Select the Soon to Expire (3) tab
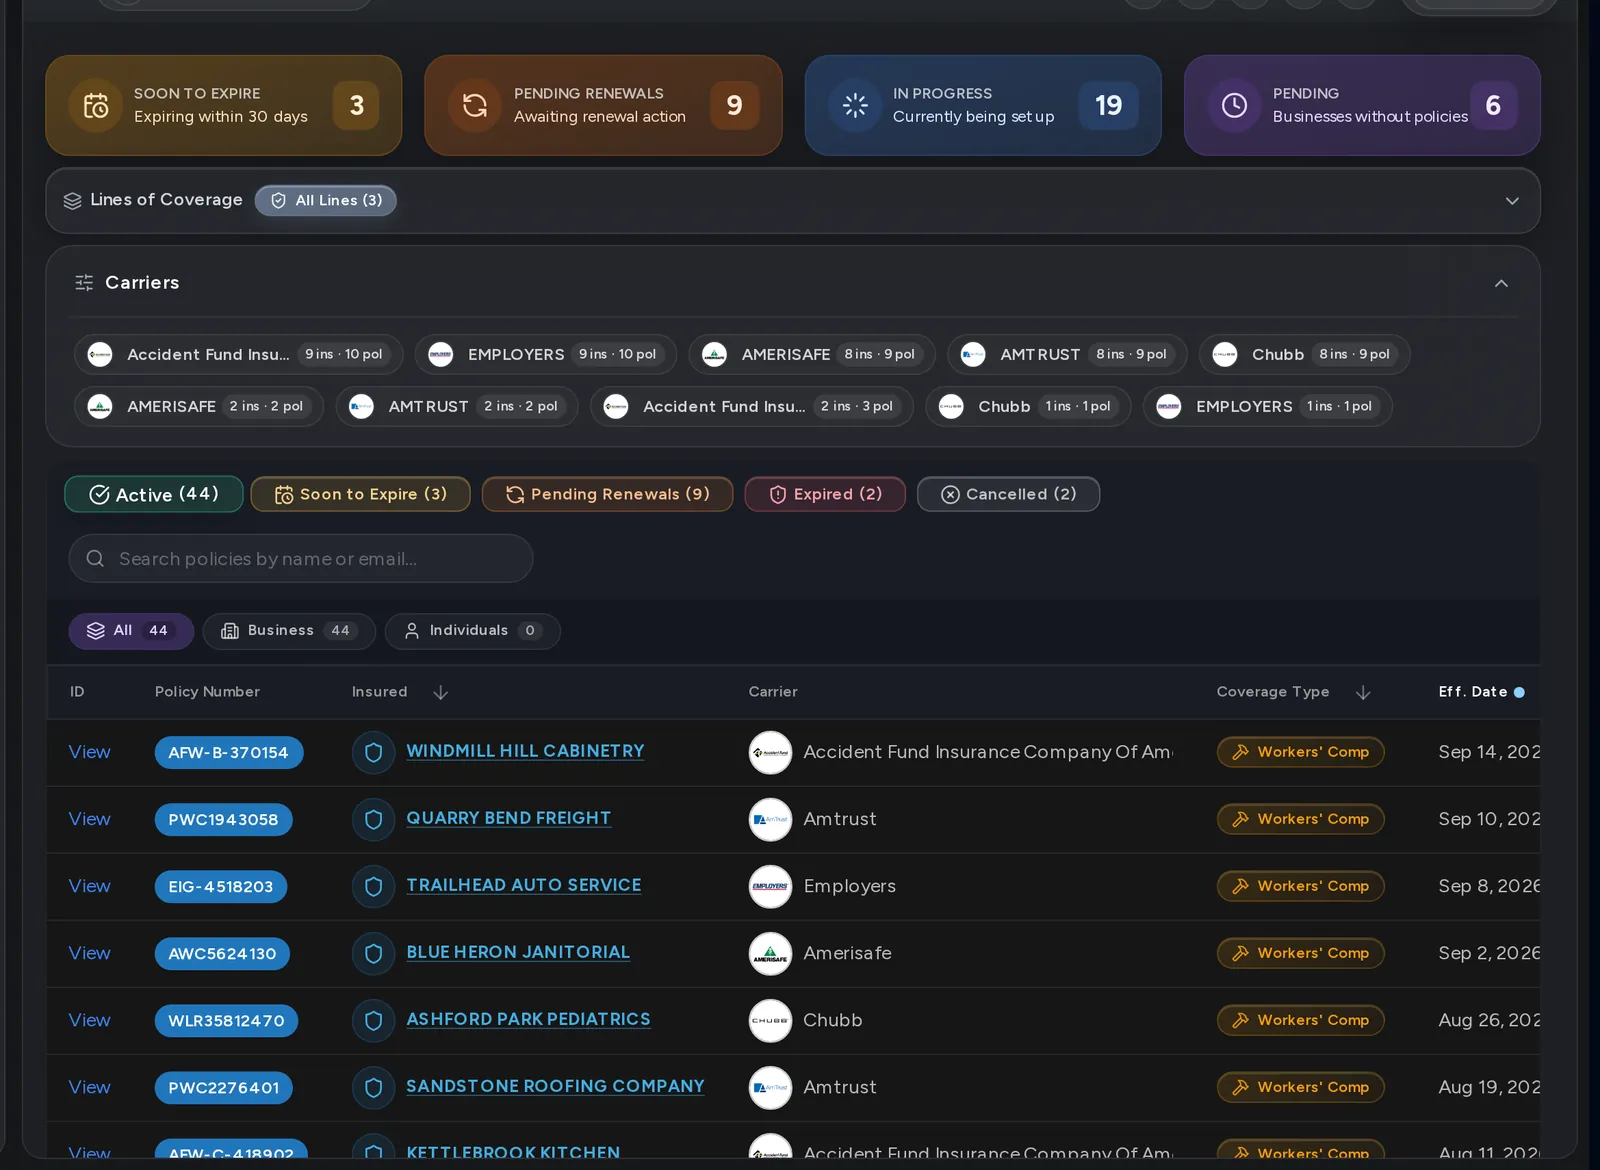Viewport: 1600px width, 1170px height. (360, 494)
